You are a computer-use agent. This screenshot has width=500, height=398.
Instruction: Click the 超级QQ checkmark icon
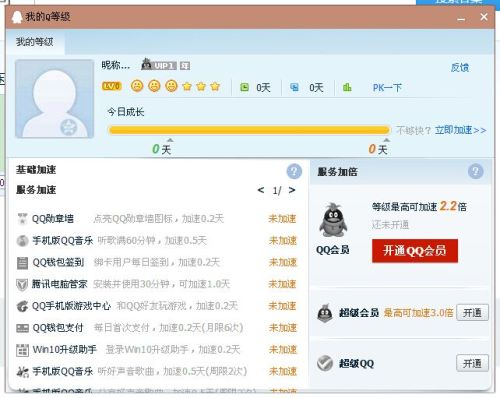(x=325, y=363)
